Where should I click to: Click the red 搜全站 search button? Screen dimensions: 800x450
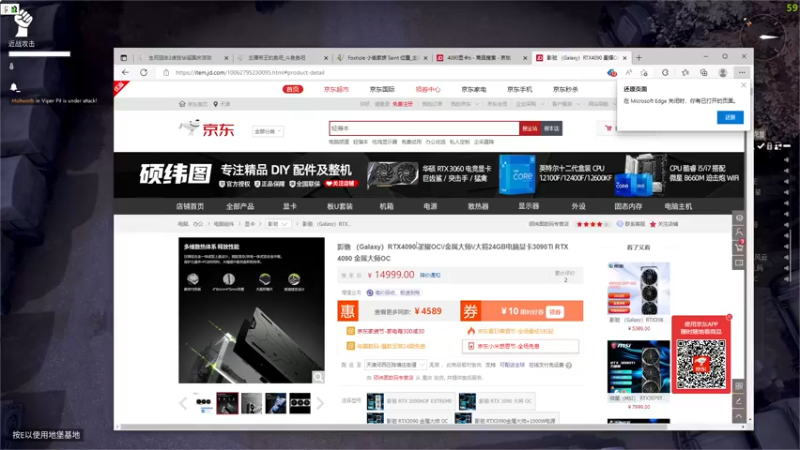pos(530,129)
